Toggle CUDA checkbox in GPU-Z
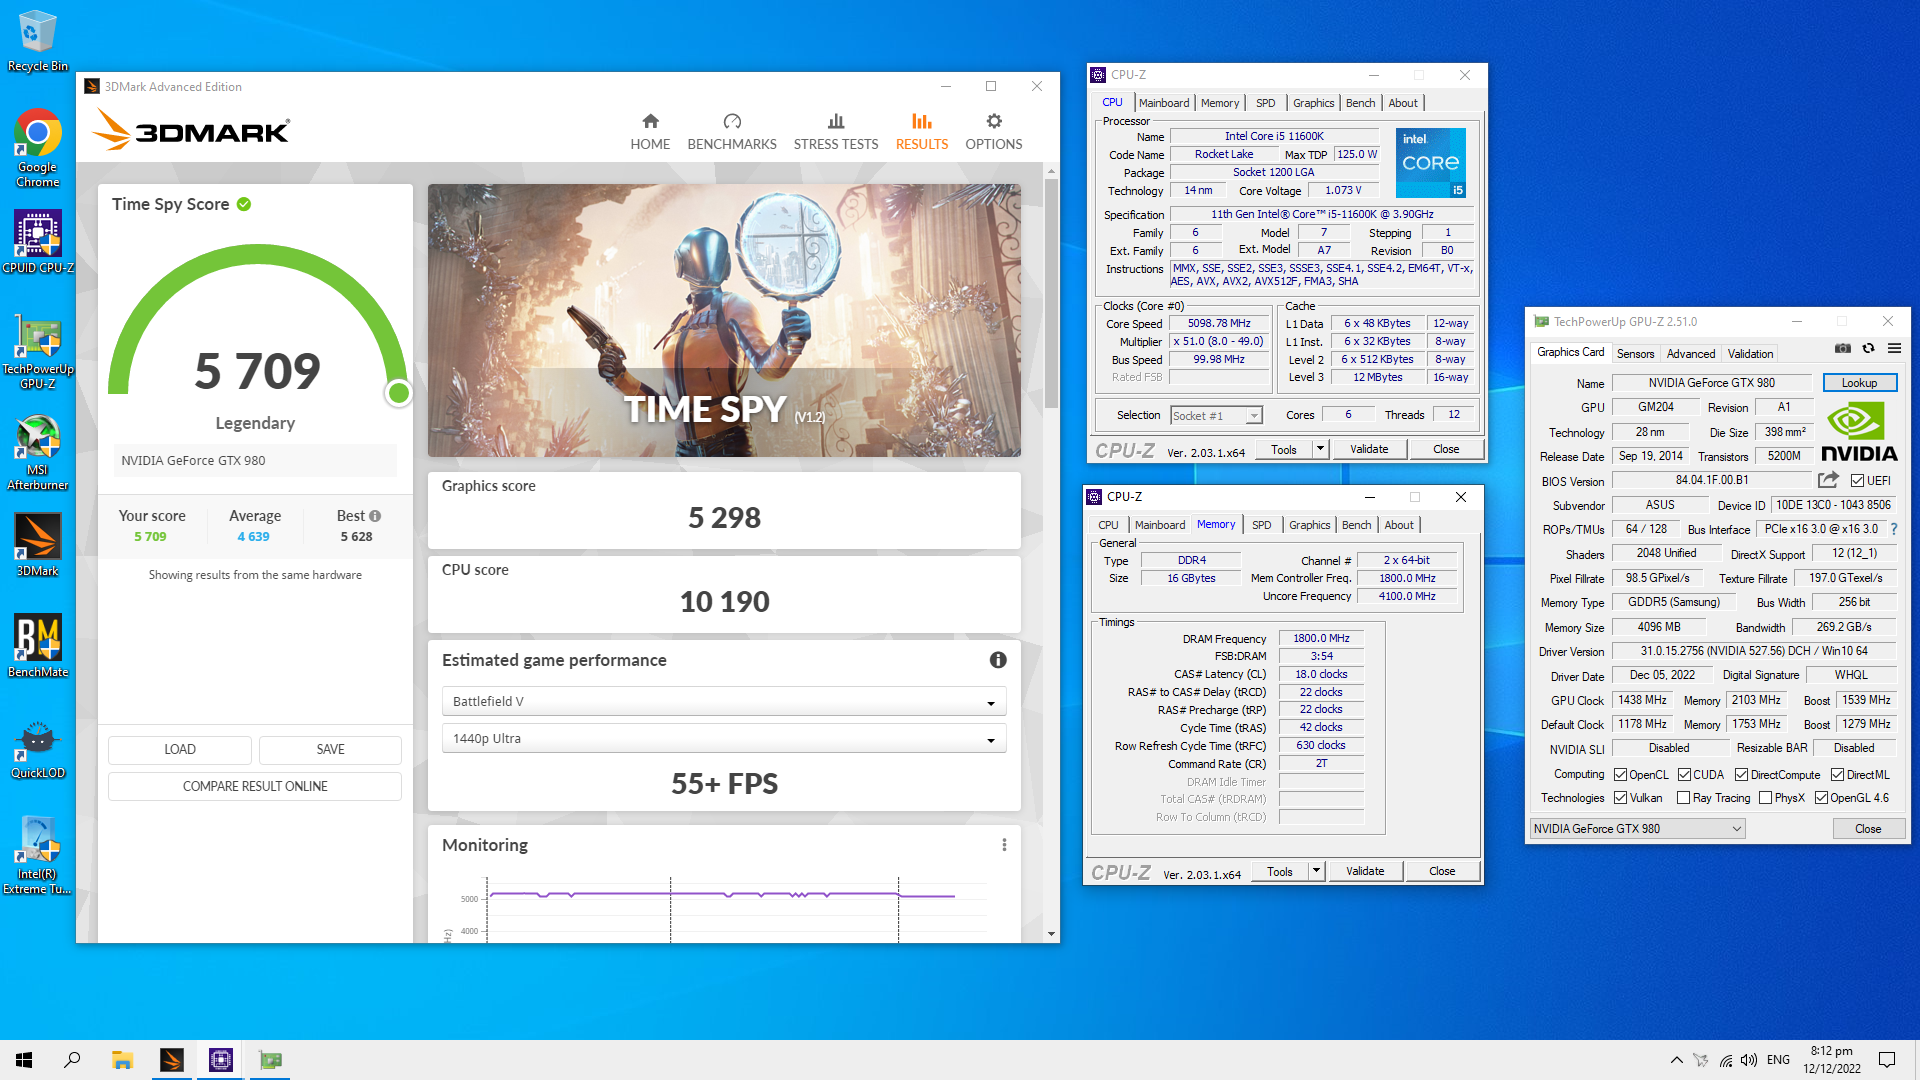1920x1080 pixels. [x=1684, y=775]
